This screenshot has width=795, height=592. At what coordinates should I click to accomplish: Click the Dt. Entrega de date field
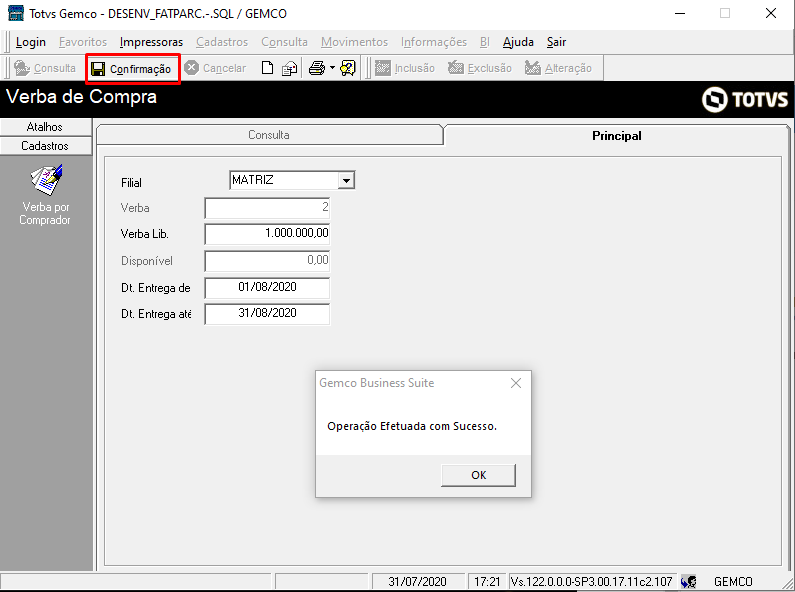tap(267, 287)
